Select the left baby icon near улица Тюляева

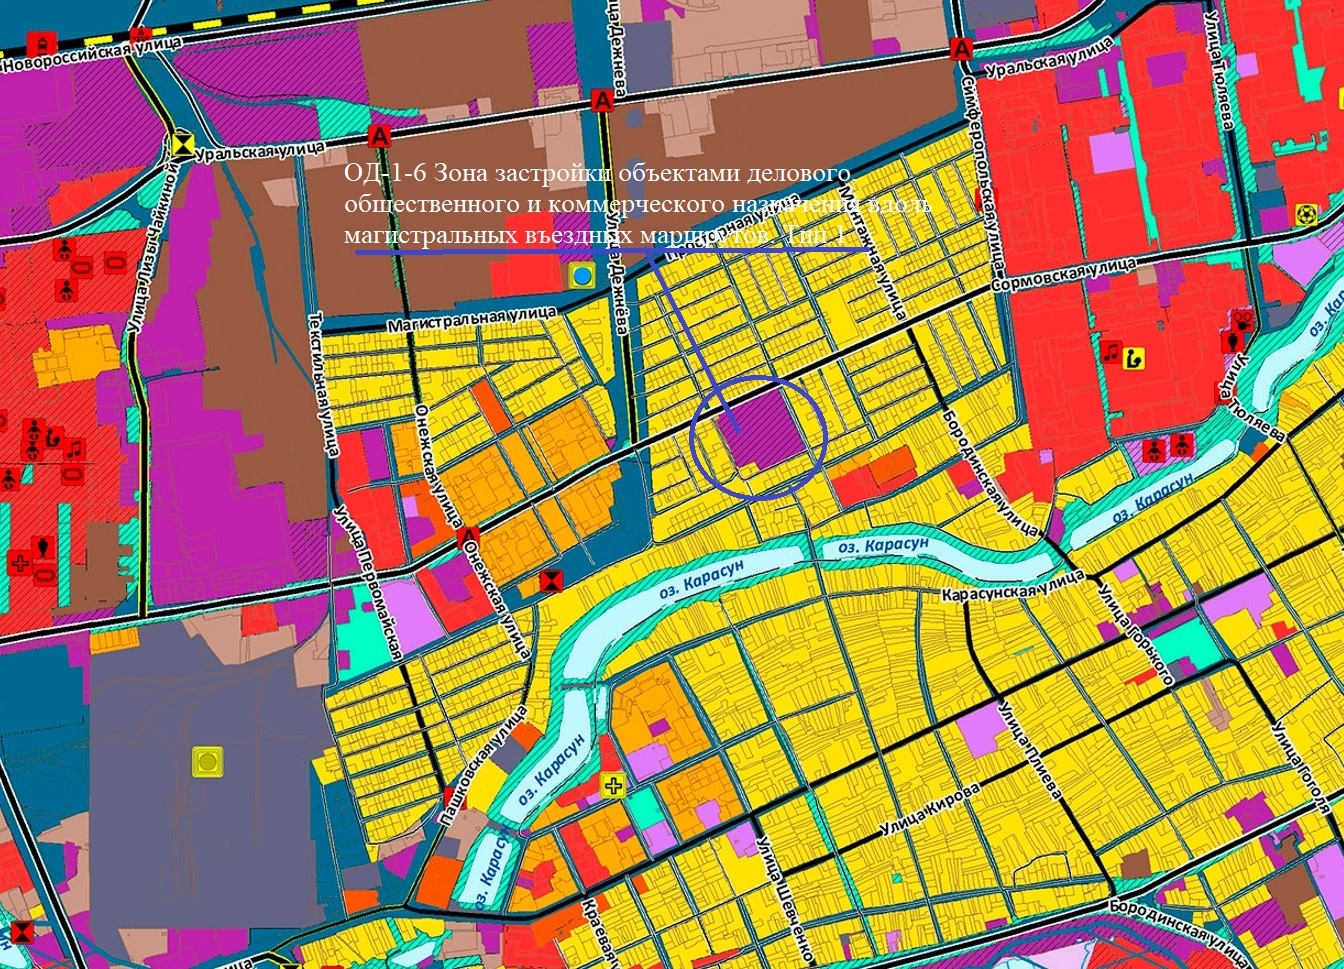(1155, 449)
